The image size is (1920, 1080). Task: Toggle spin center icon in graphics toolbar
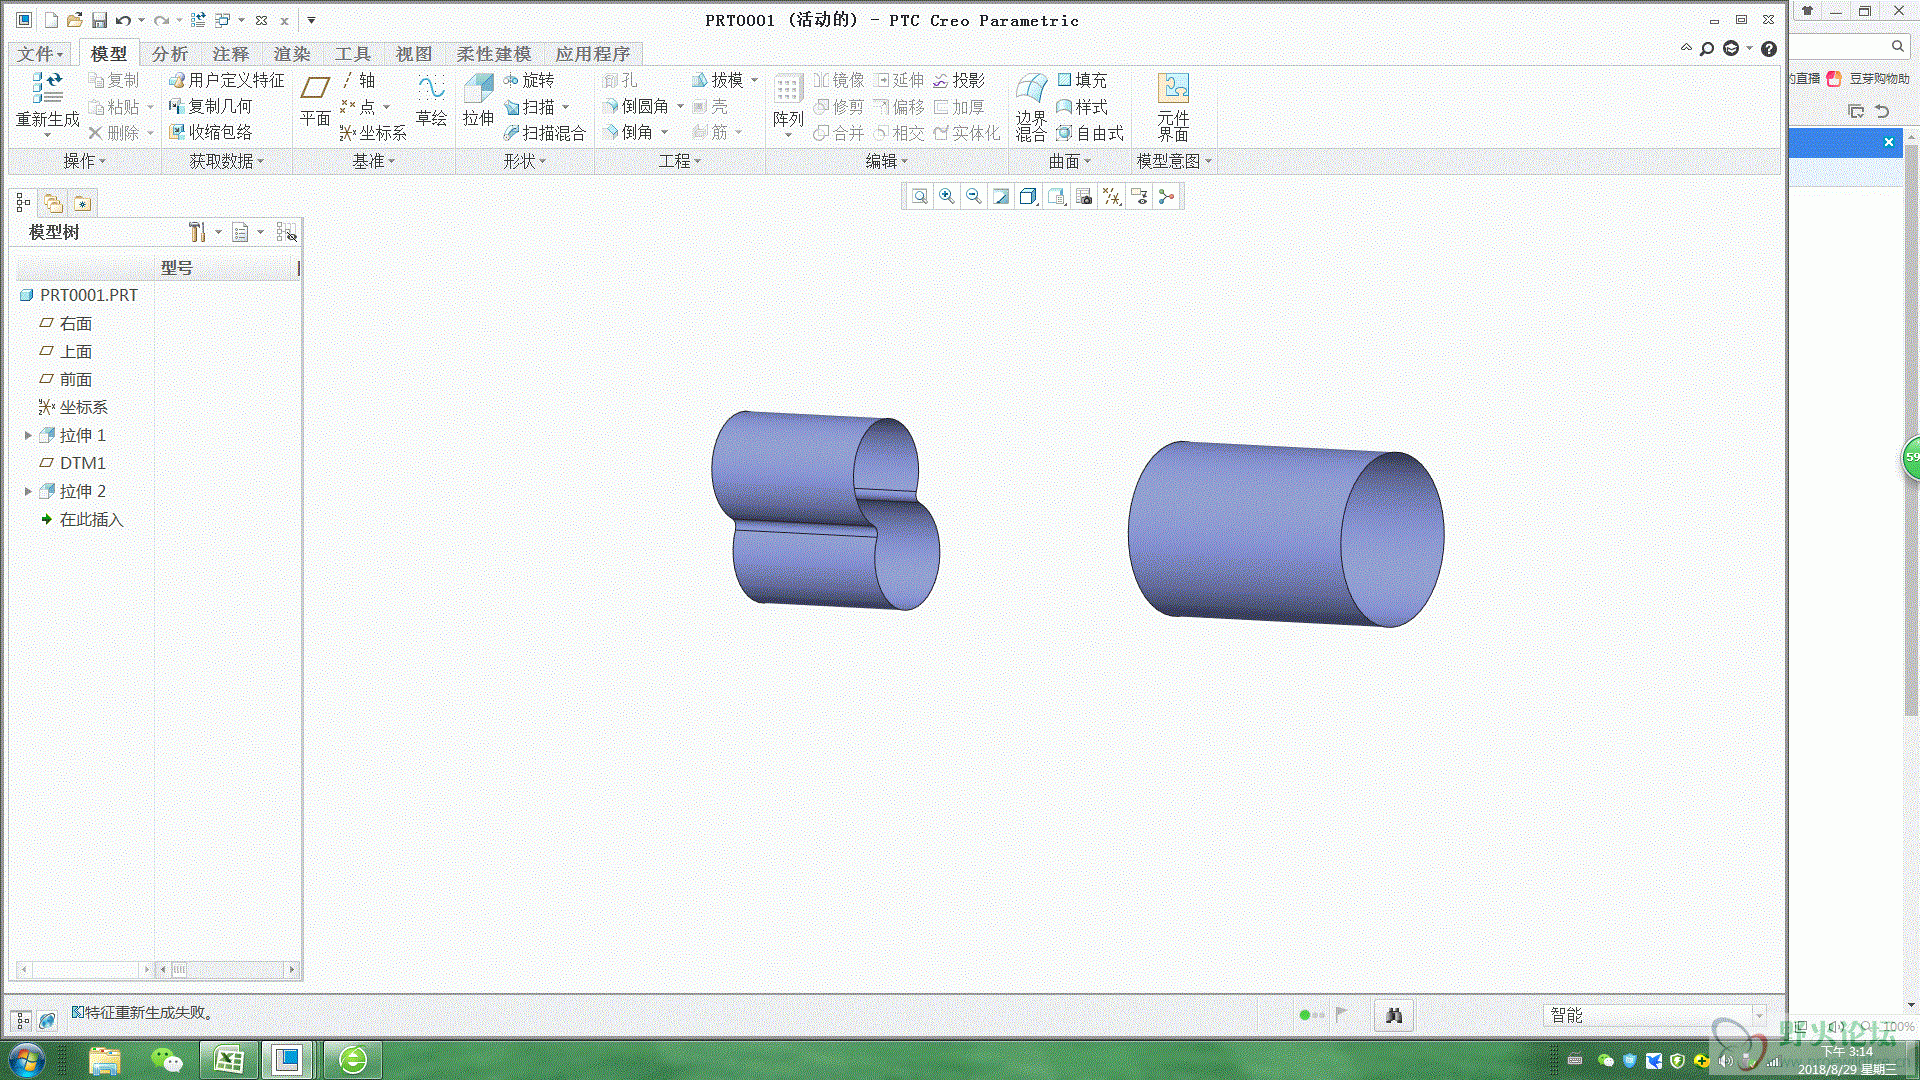pos(1166,197)
